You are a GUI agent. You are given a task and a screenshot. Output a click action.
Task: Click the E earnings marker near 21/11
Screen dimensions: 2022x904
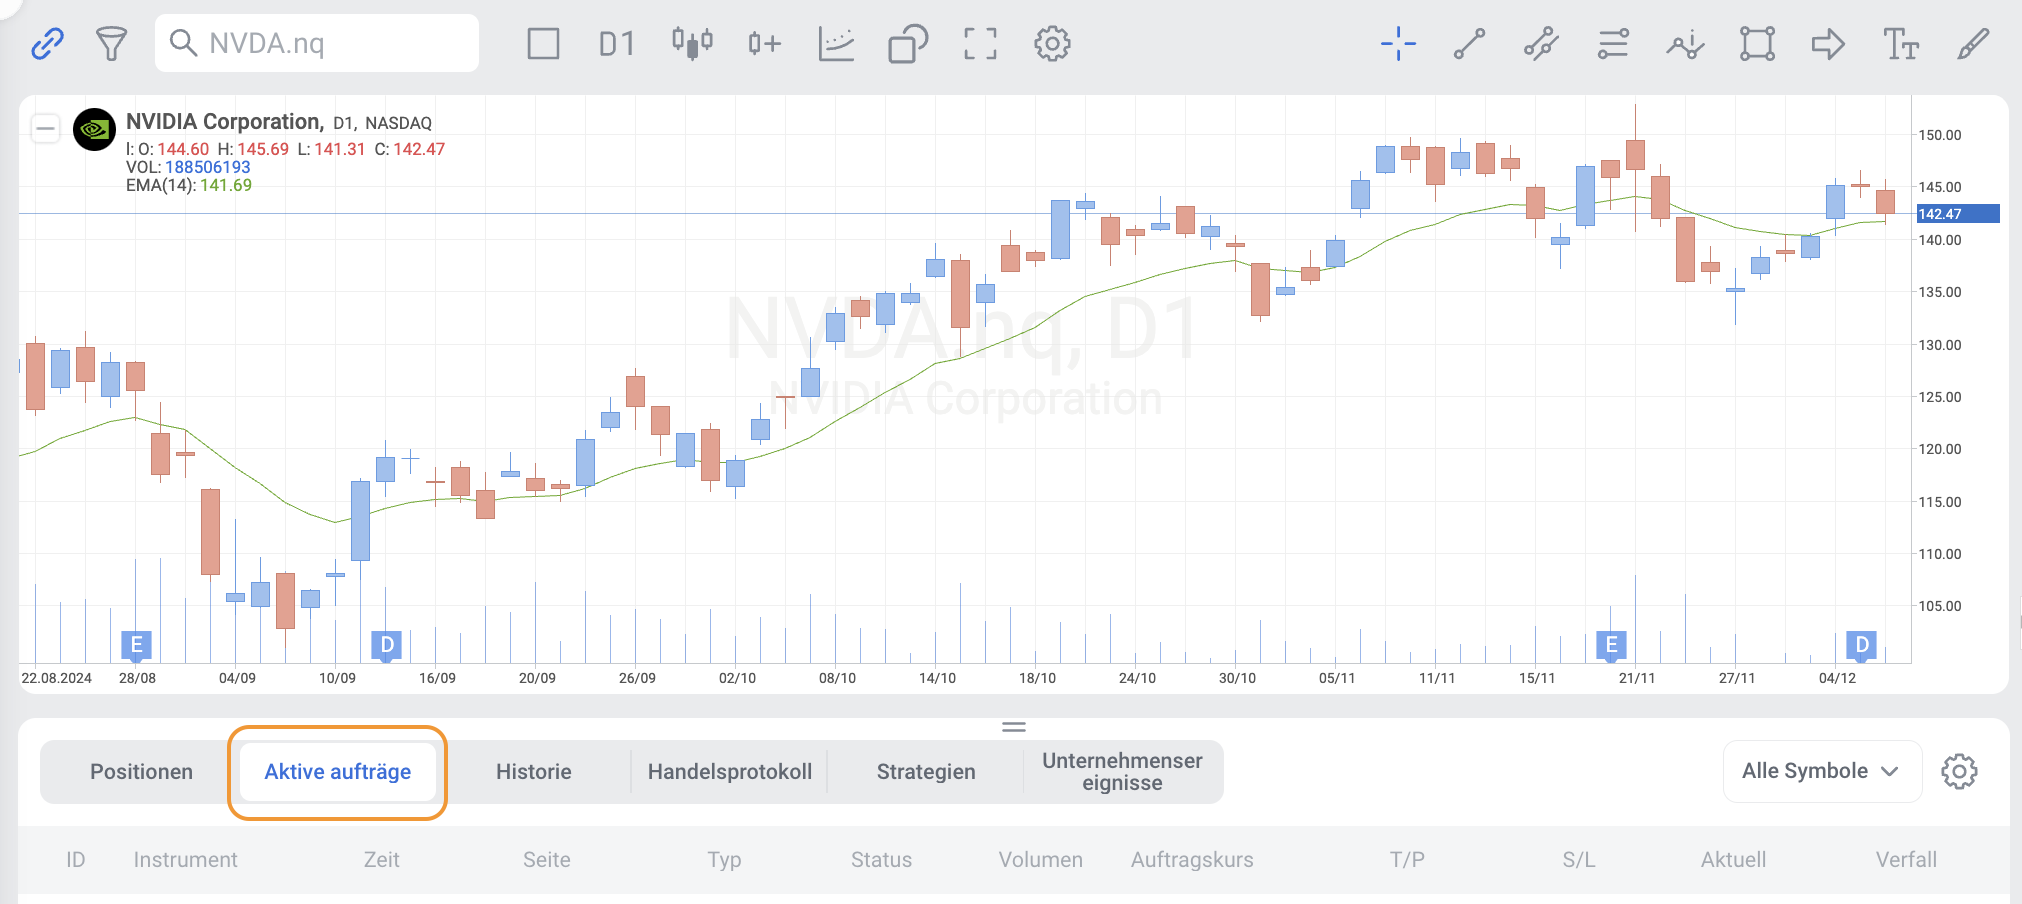(1611, 645)
